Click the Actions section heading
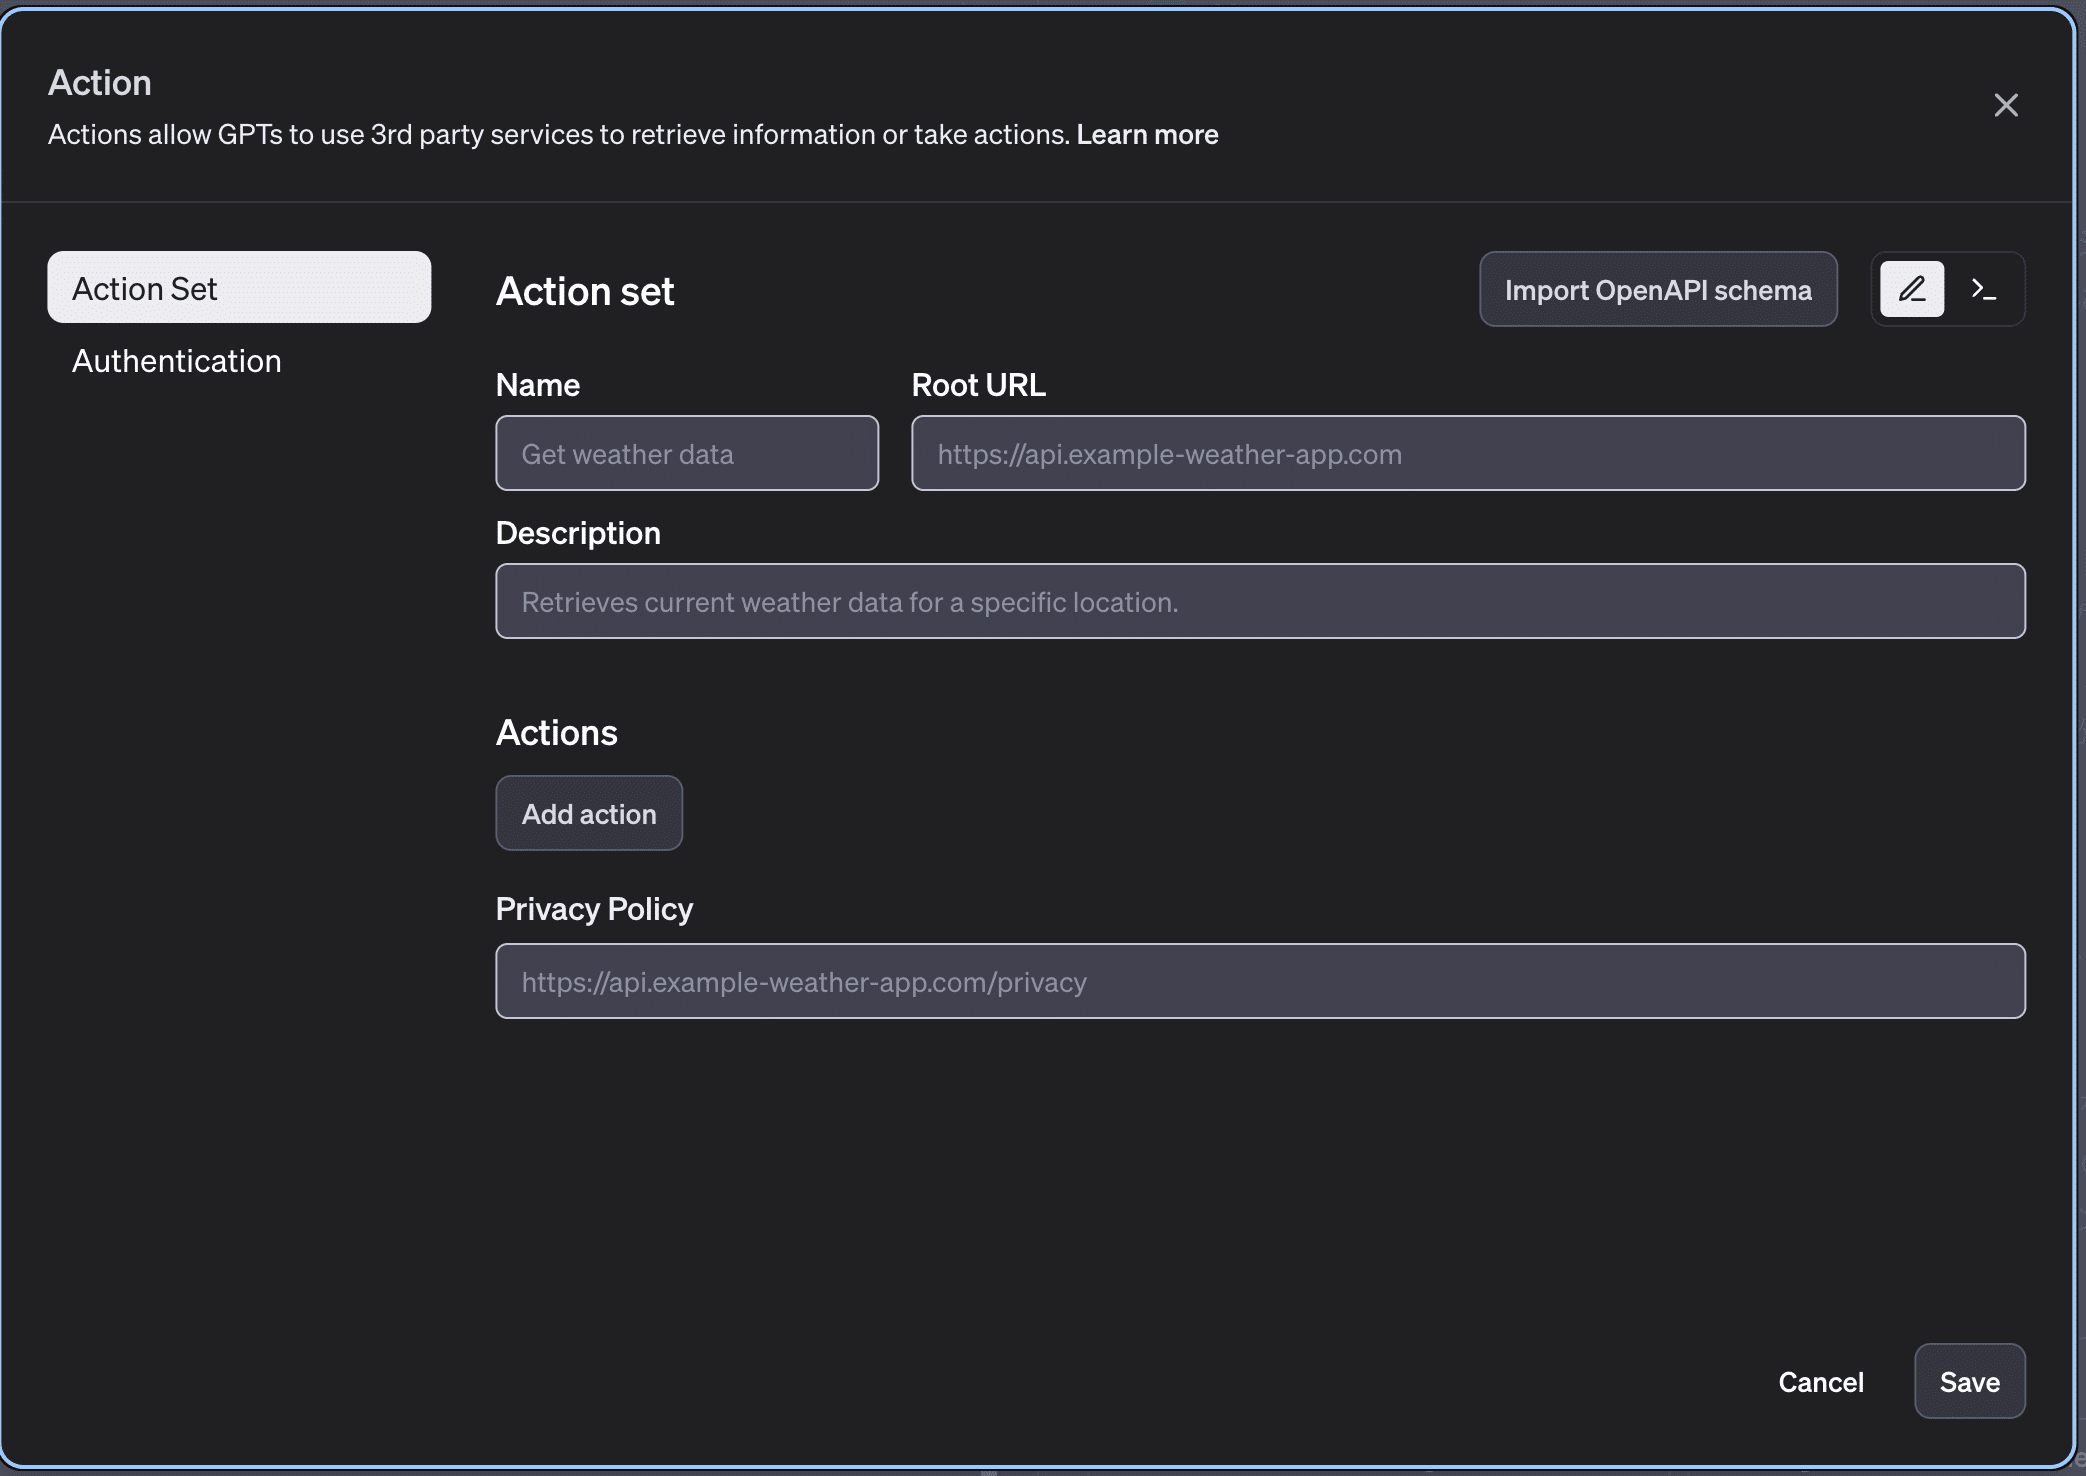Viewport: 2086px width, 1476px height. click(556, 733)
